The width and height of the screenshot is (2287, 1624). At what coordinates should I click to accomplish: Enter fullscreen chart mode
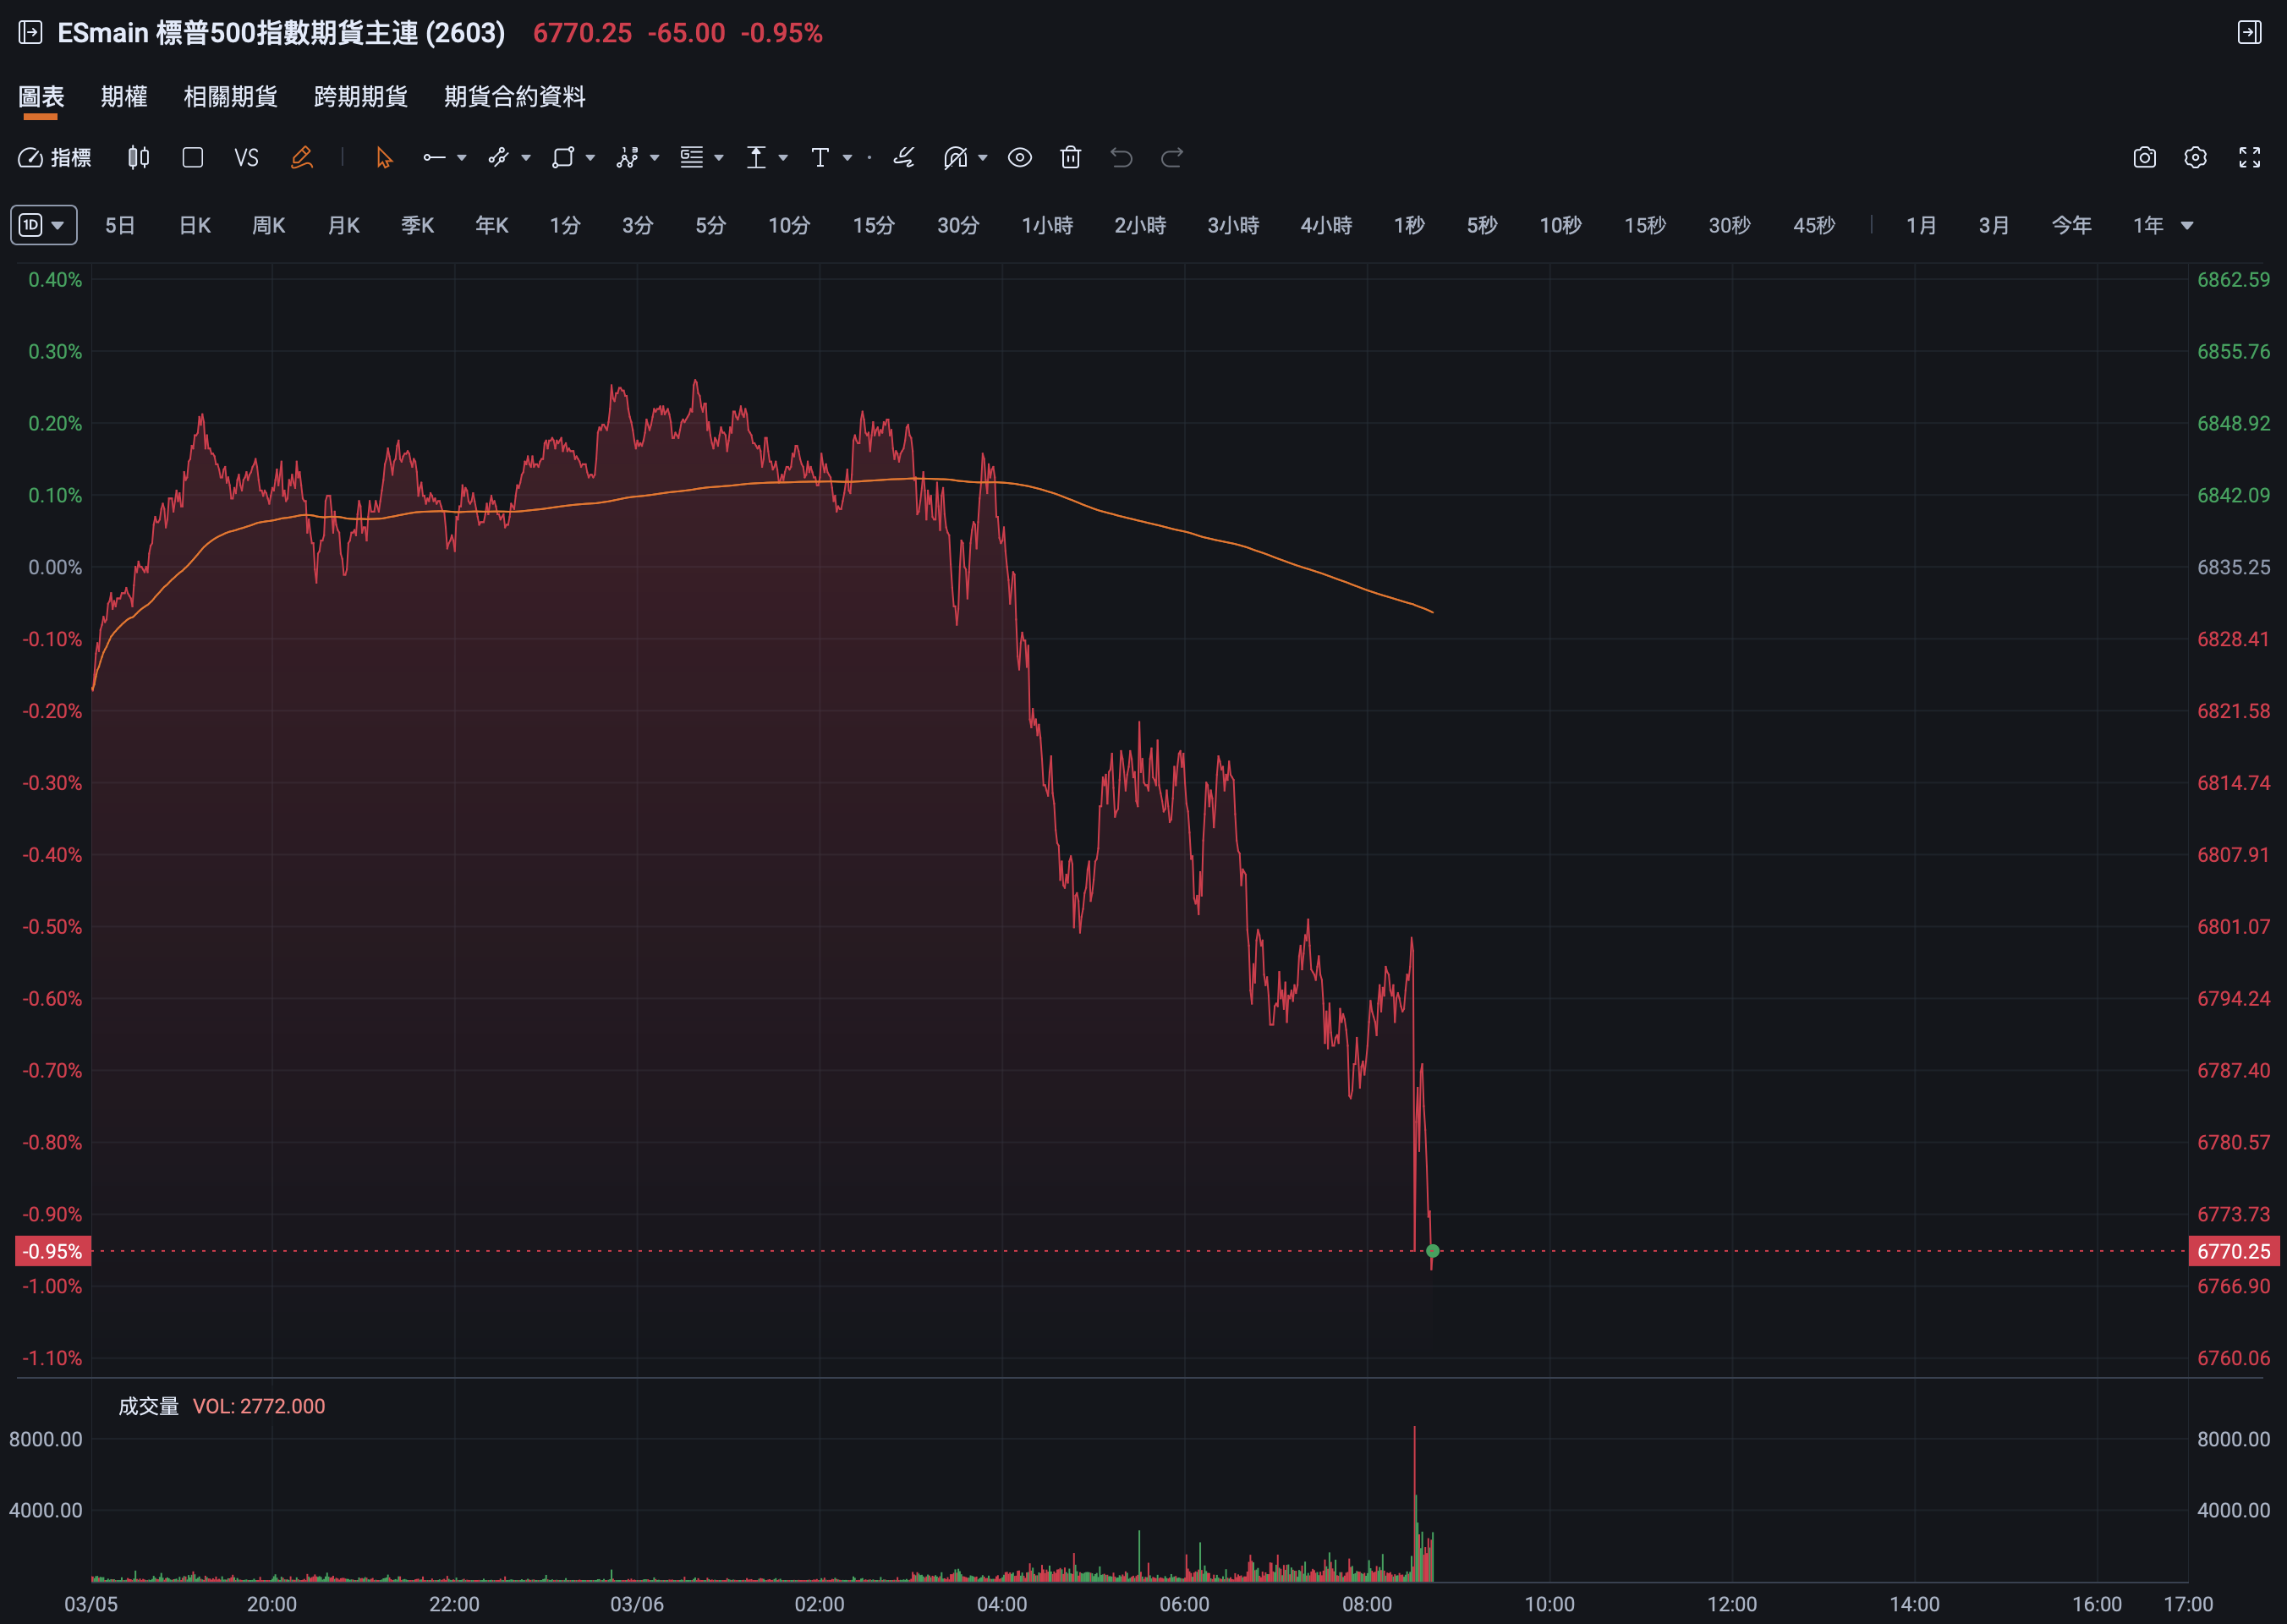pyautogui.click(x=2249, y=158)
